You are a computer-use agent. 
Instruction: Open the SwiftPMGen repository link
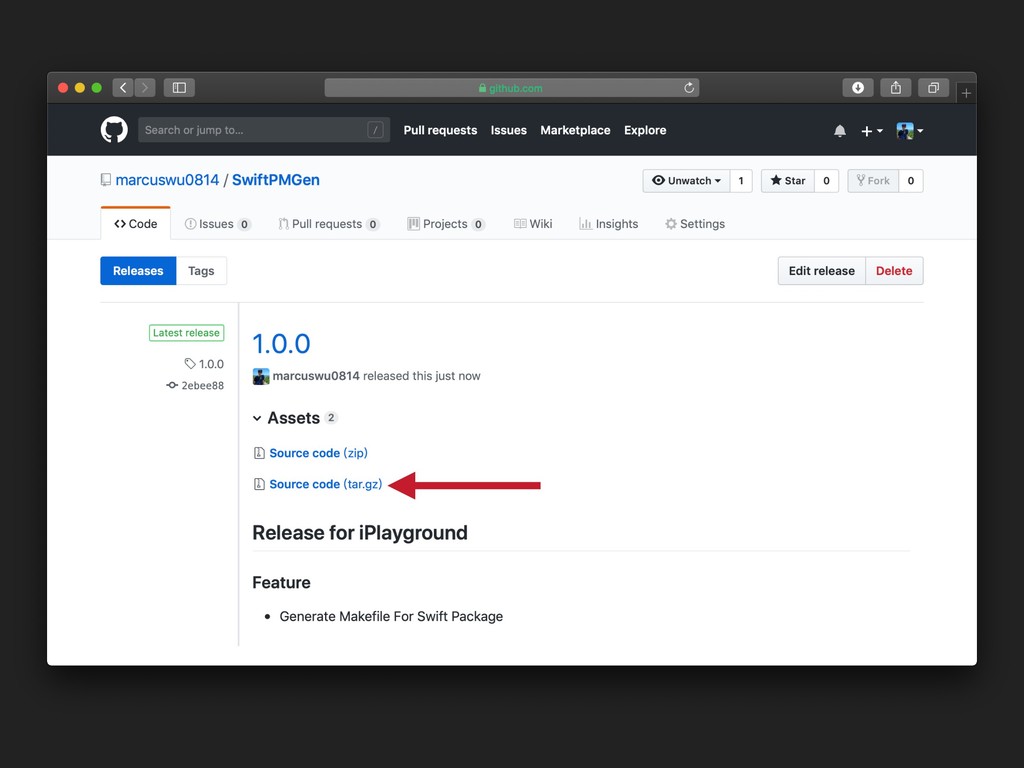(x=276, y=180)
